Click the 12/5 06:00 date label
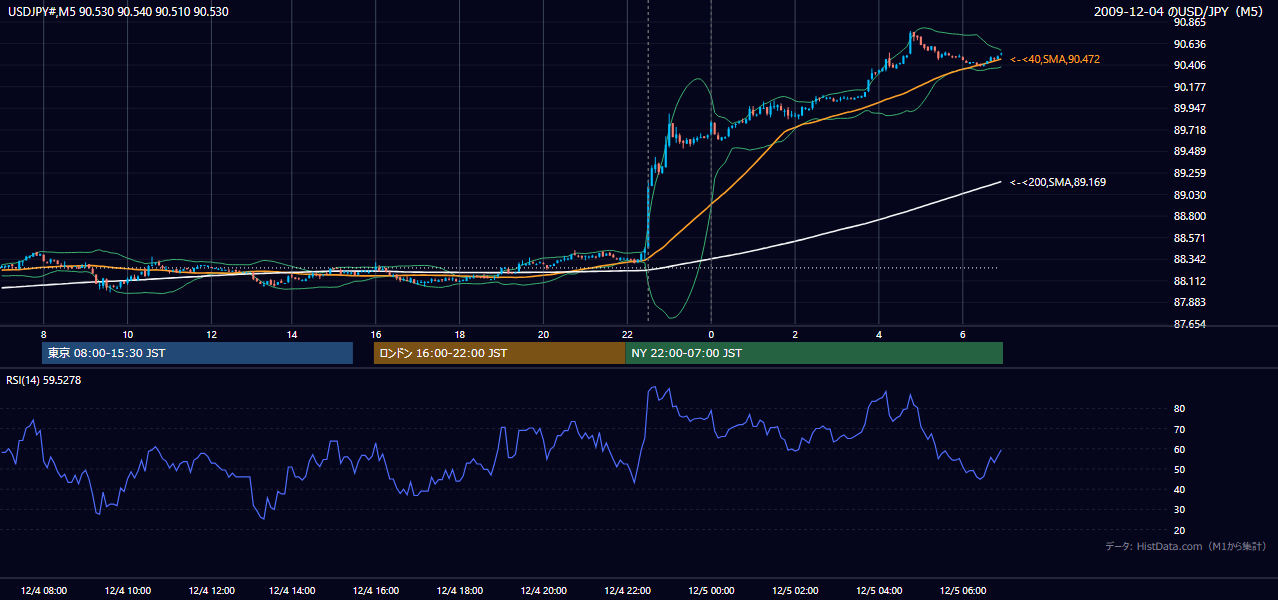 (x=962, y=591)
